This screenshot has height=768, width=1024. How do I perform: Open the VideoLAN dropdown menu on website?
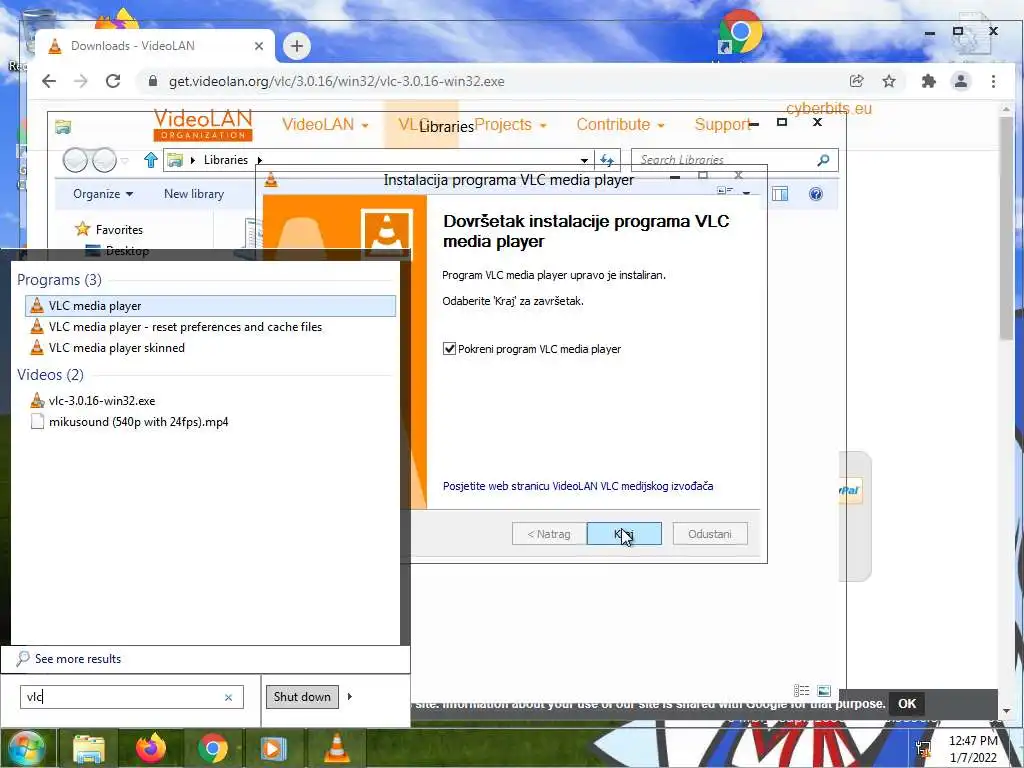click(x=325, y=124)
